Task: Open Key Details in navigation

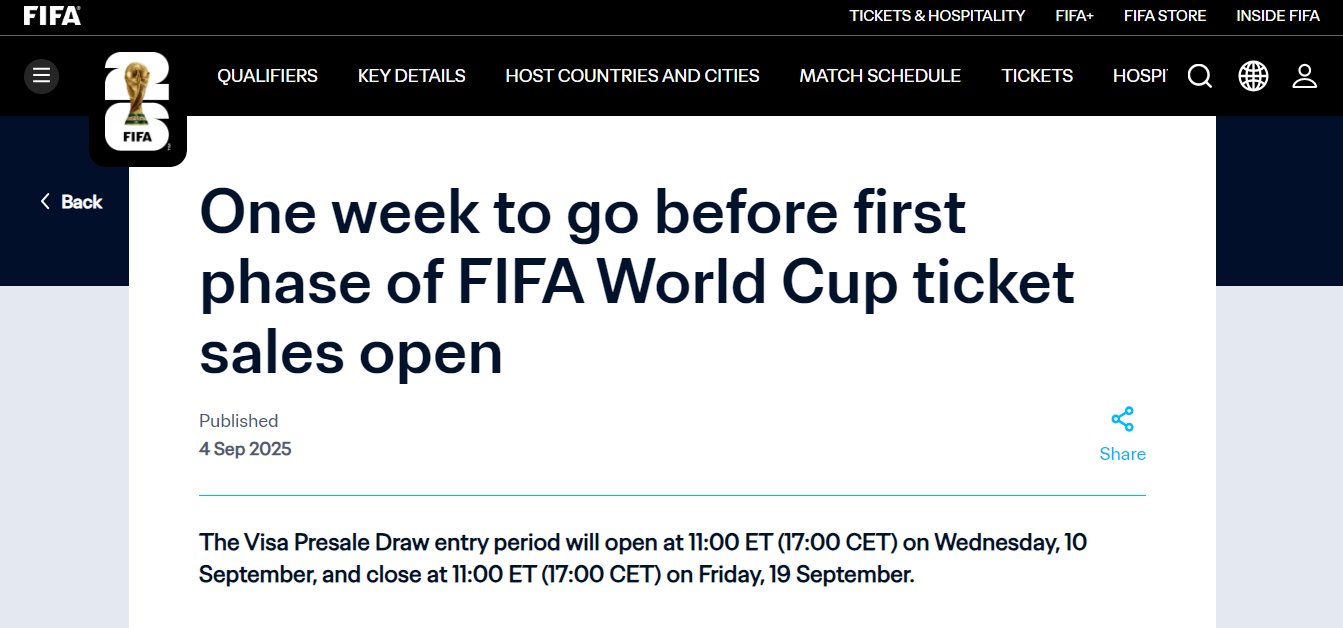Action: click(411, 76)
